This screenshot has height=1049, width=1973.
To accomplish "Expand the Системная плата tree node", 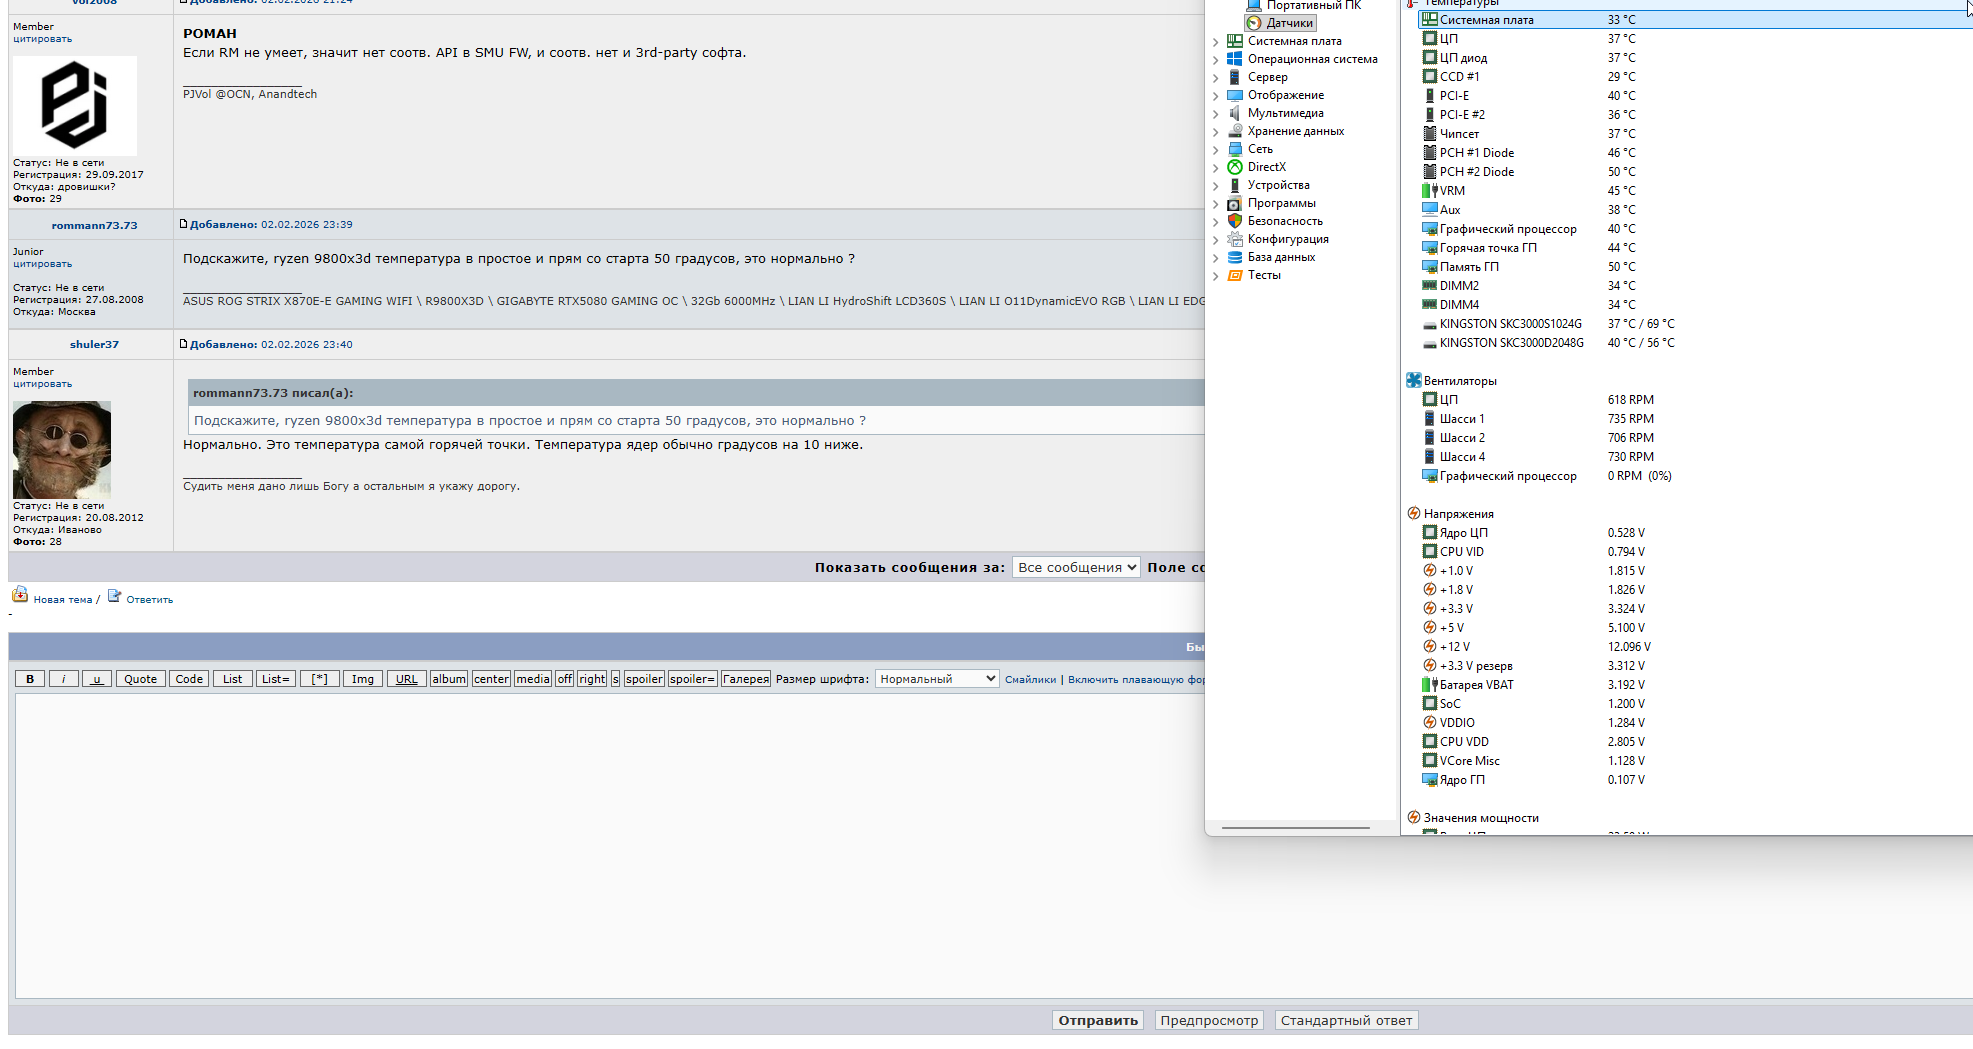I will tap(1215, 42).
